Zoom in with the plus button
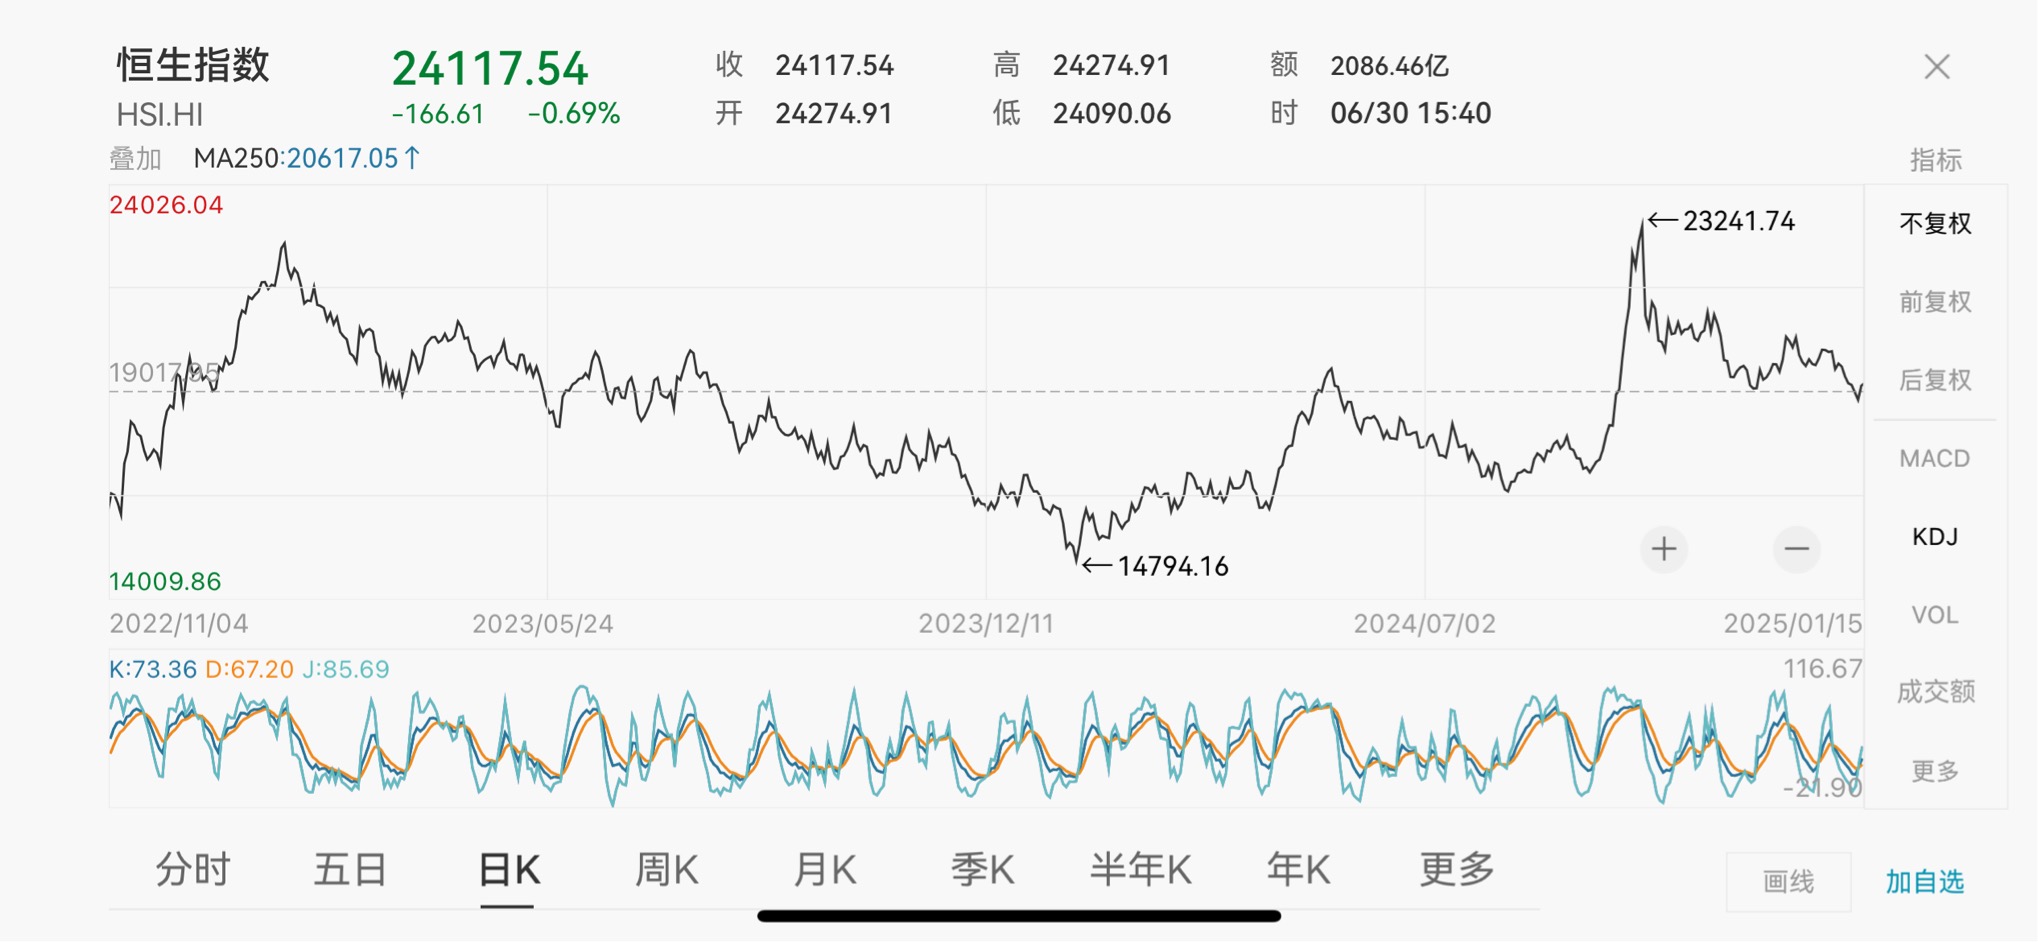 point(1664,549)
